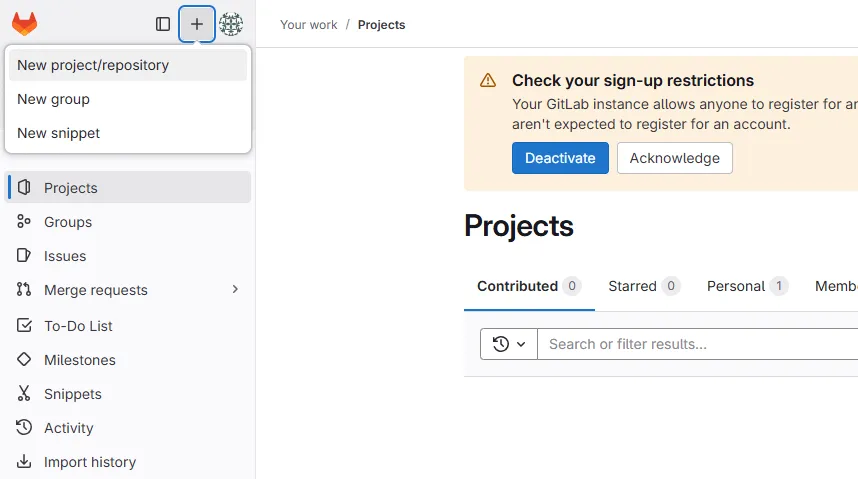
Task: Navigate to Milestones in sidebar
Action: click(79, 360)
